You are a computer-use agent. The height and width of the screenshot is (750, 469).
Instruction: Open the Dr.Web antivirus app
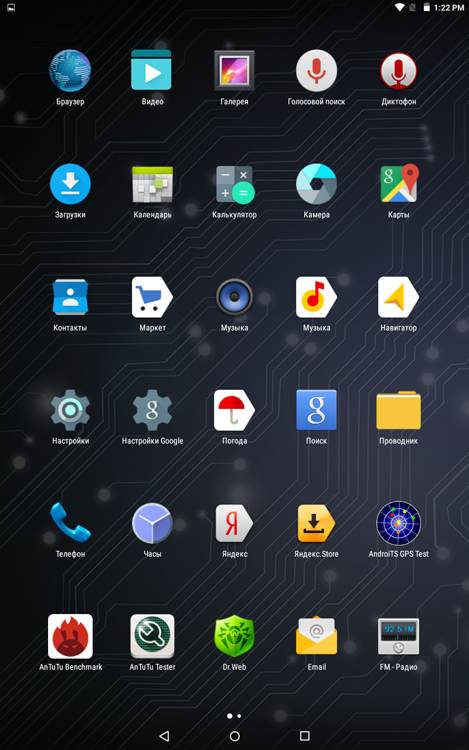[234, 636]
